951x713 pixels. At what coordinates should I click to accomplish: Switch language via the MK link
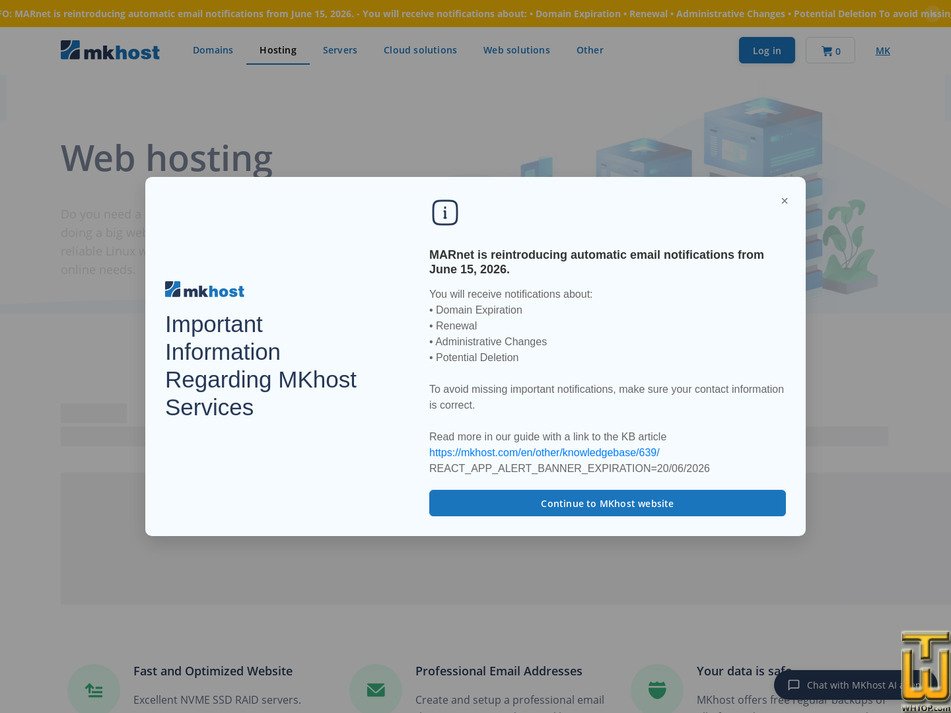[x=882, y=51]
